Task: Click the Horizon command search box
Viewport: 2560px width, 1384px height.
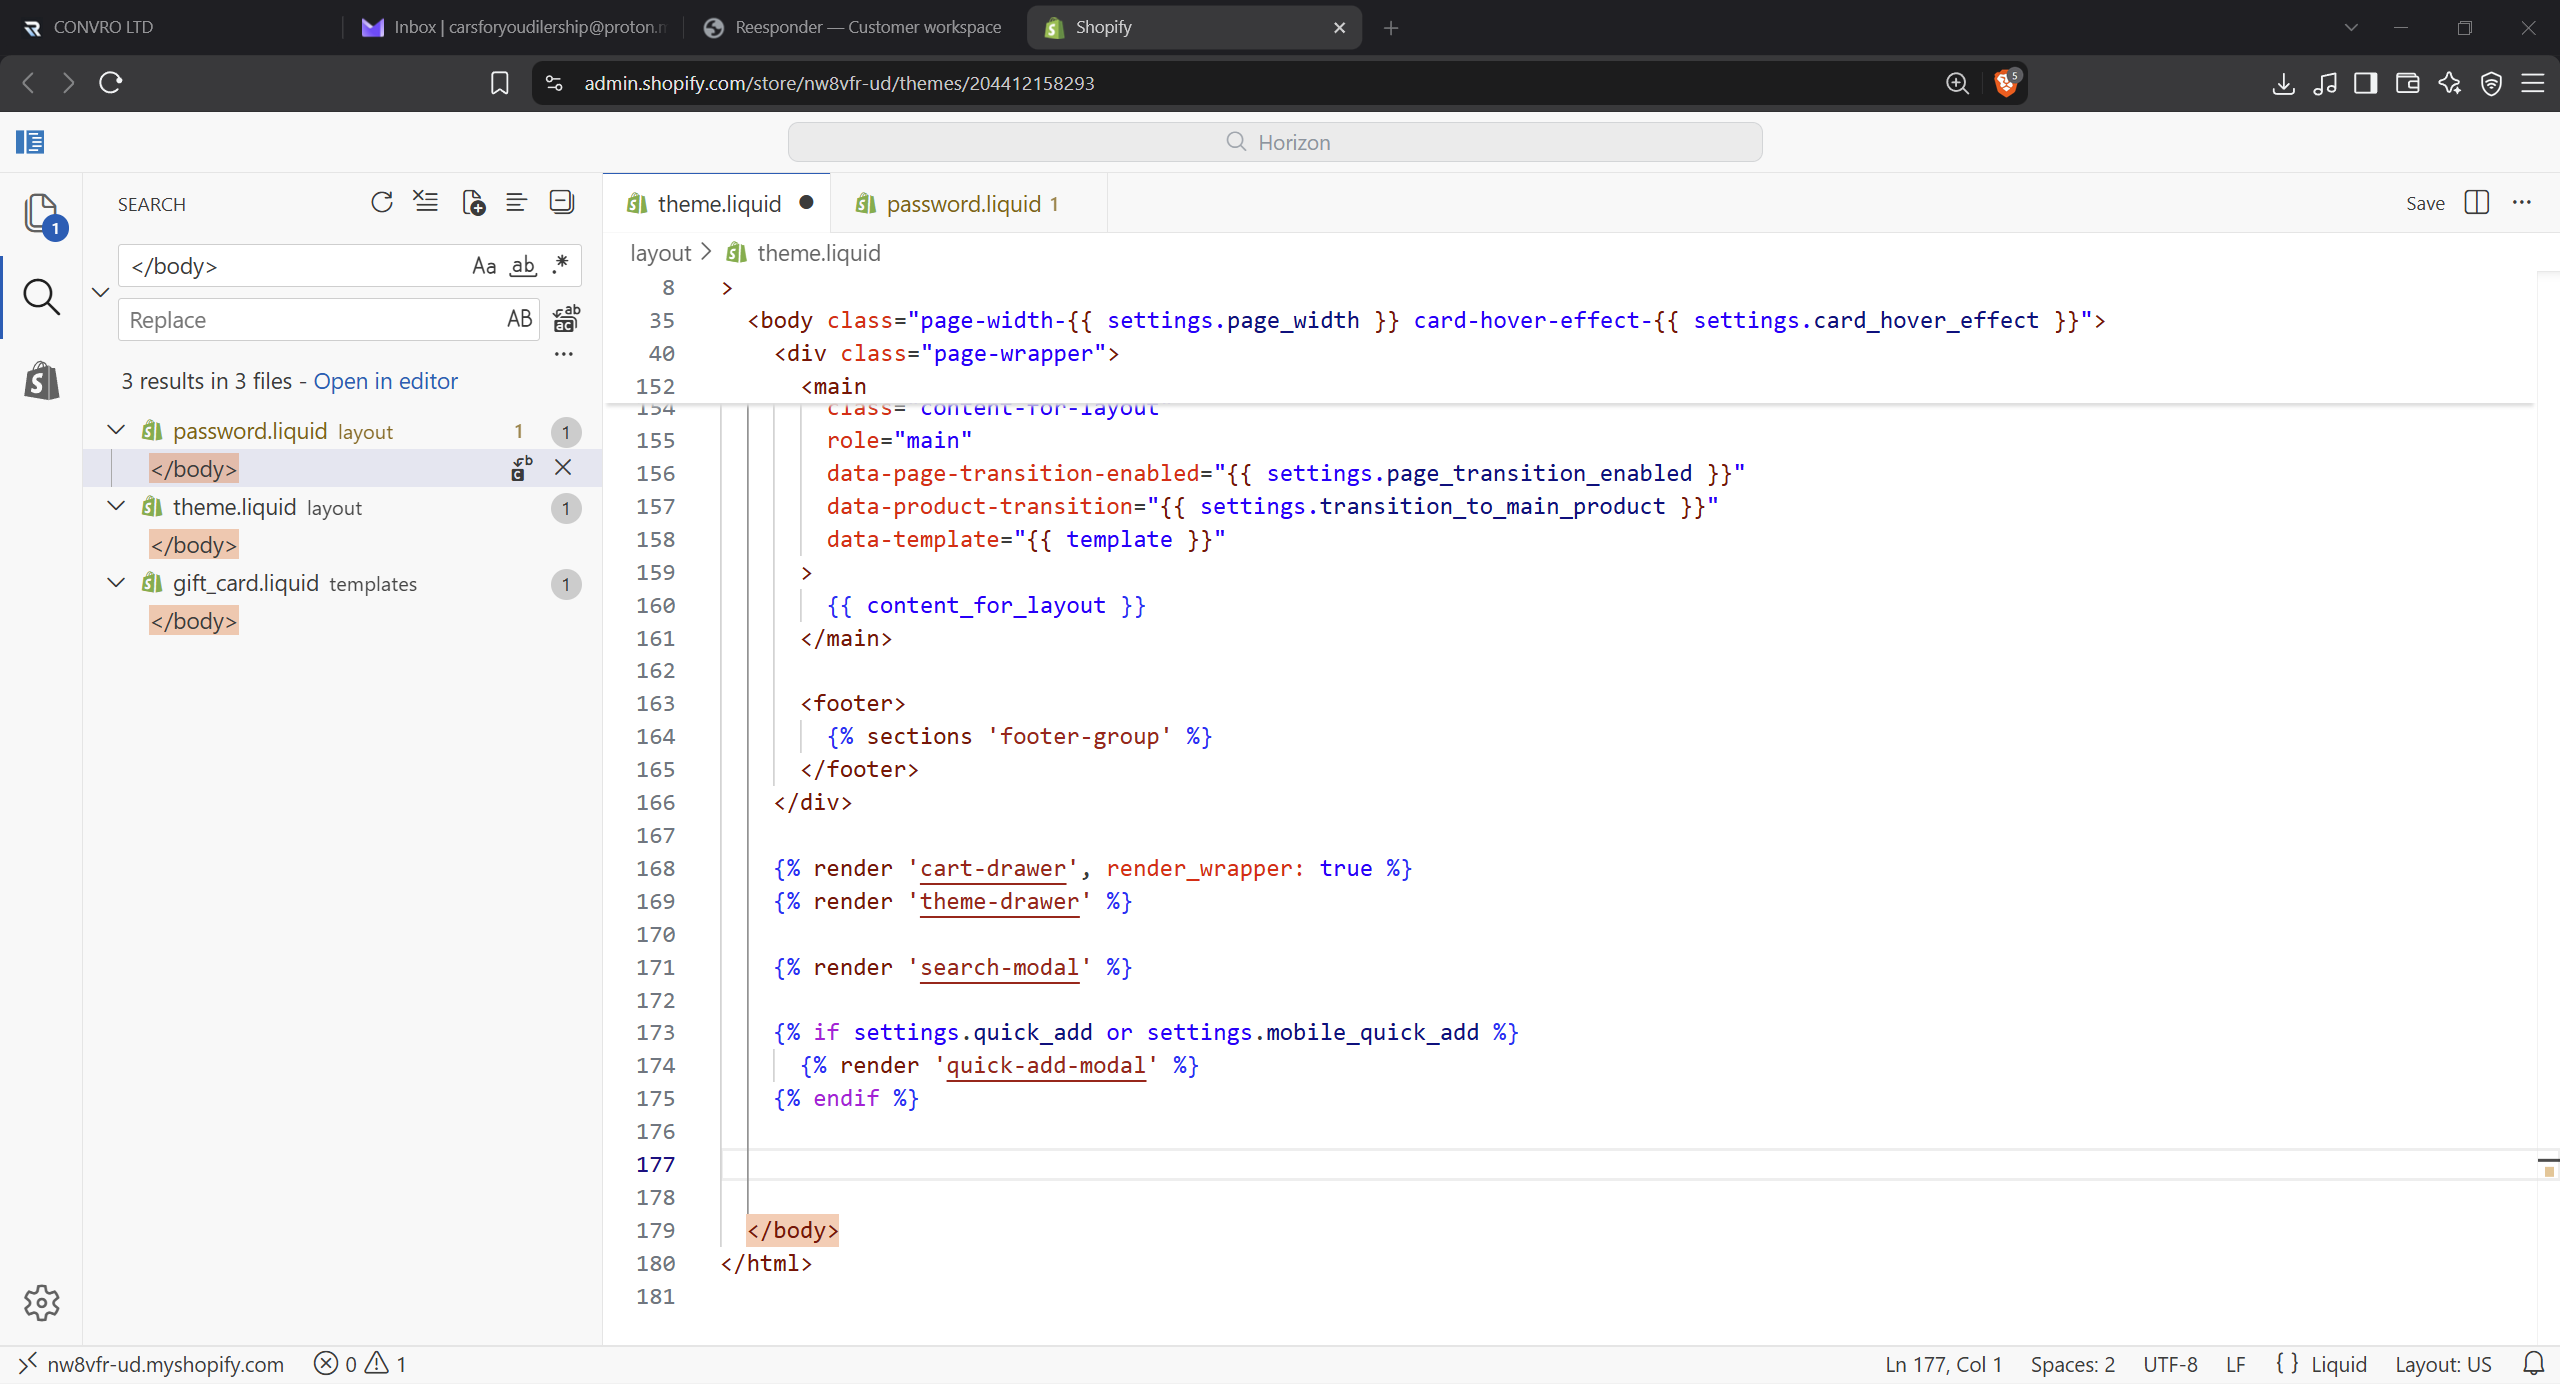Action: pyautogui.click(x=1275, y=142)
